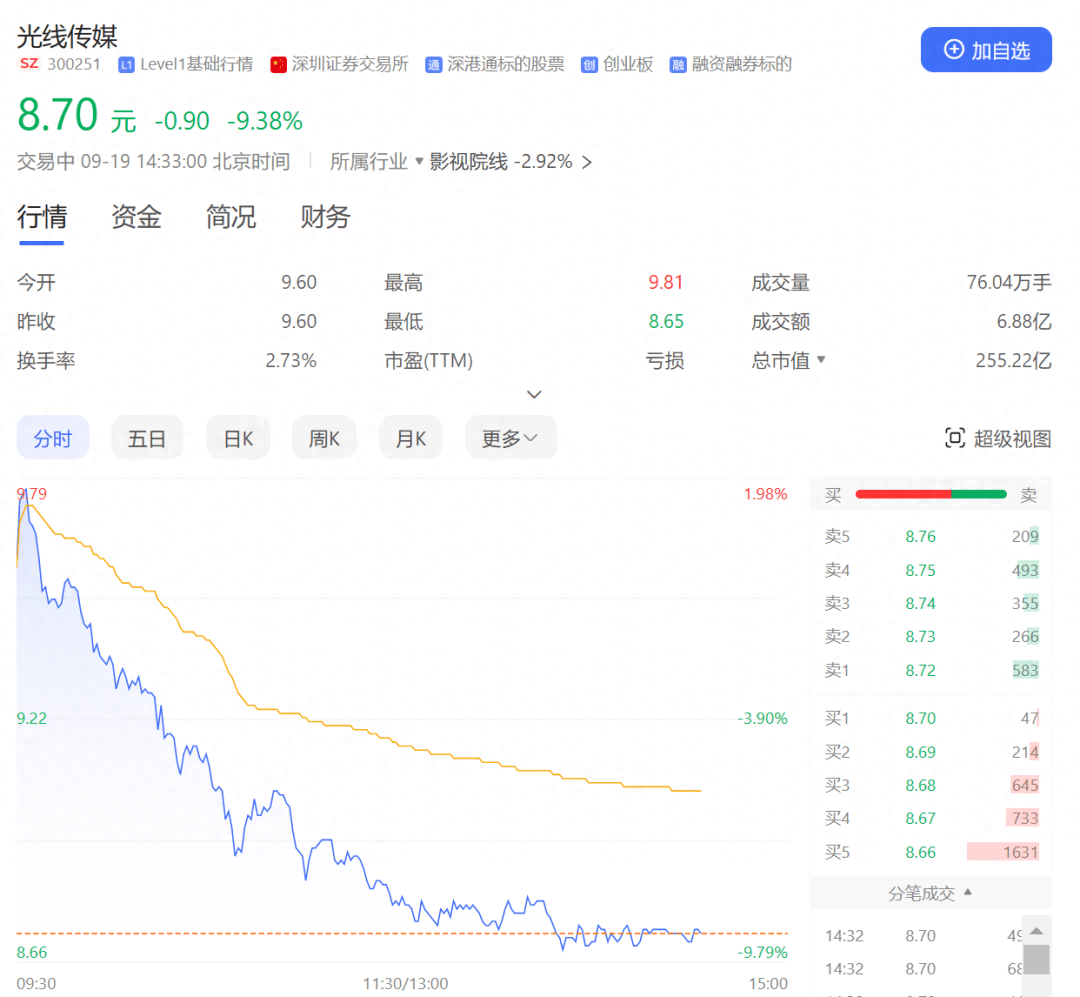Image resolution: width=1080 pixels, height=997 pixels.
Task: Click the 9.22 price label on chart axis
Action: 32,718
